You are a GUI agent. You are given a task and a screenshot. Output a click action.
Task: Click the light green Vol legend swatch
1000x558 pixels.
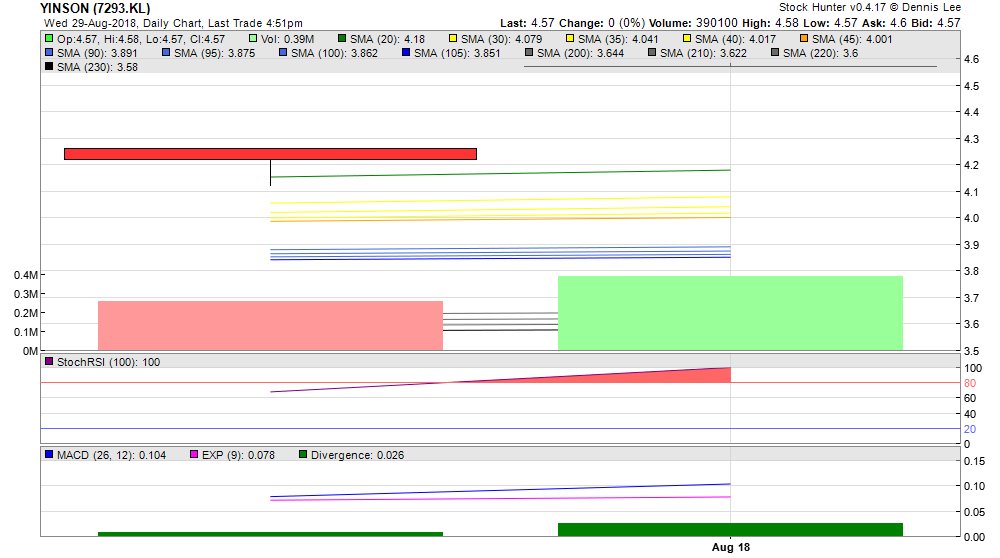[x=254, y=39]
